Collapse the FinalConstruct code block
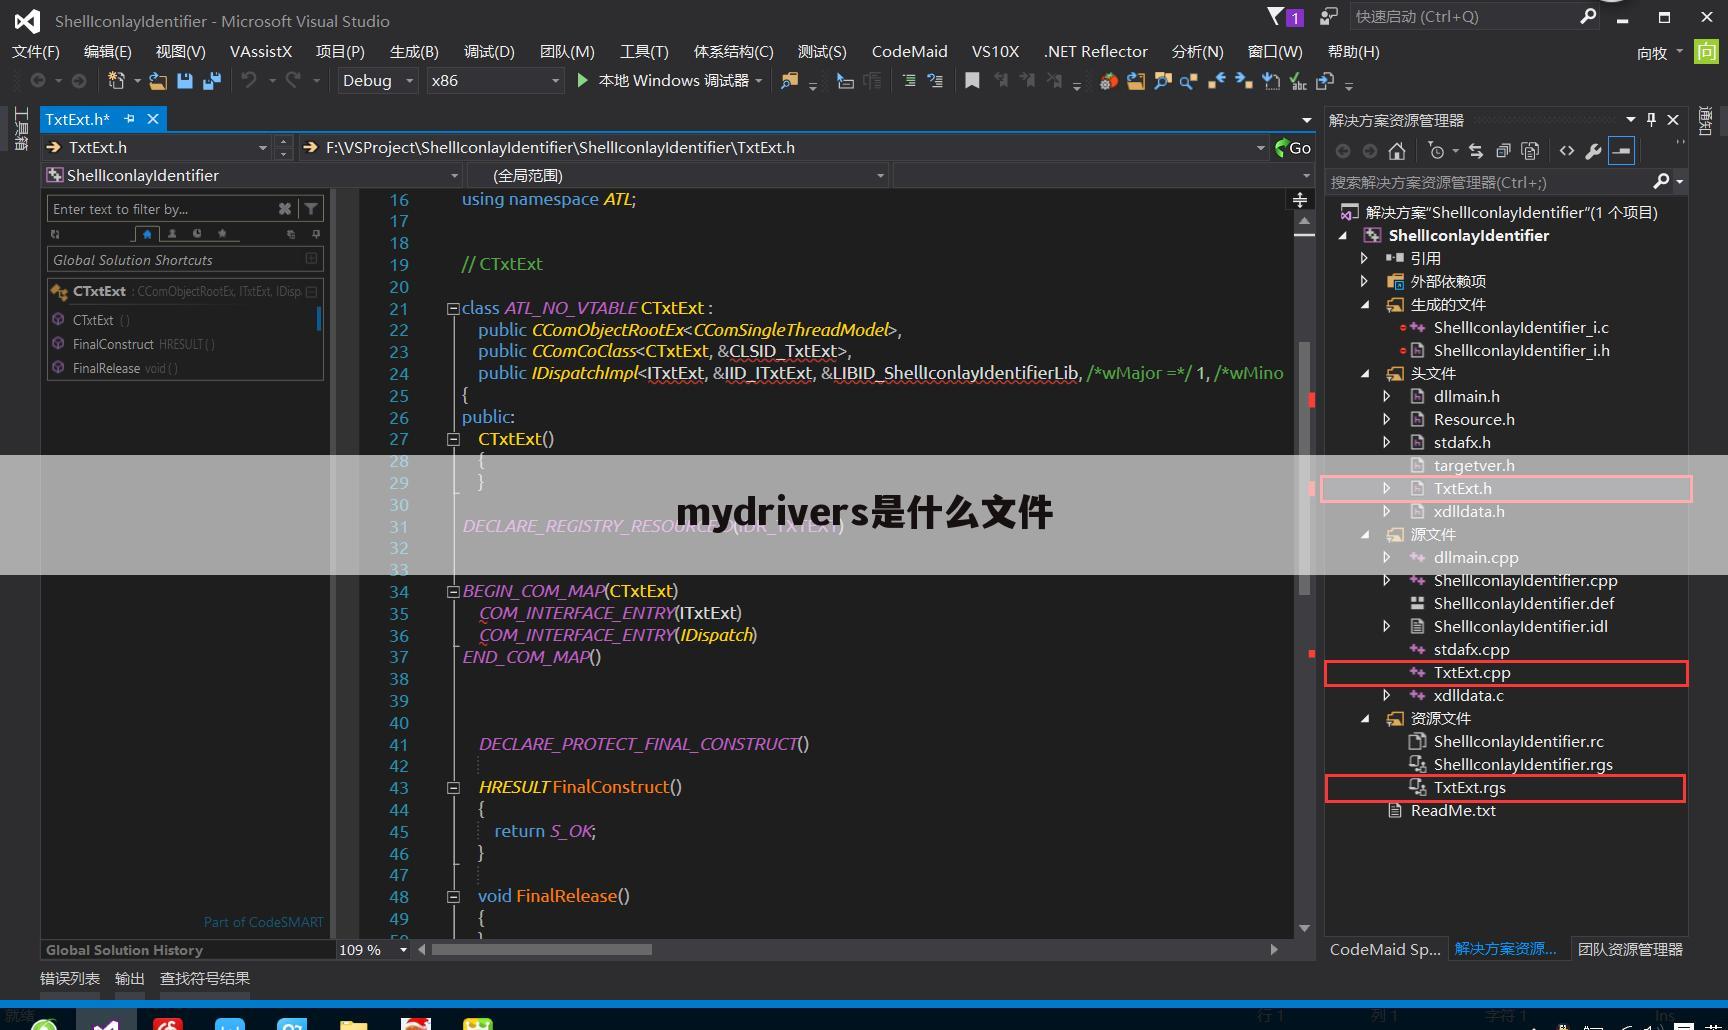This screenshot has width=1728, height=1030. point(453,788)
